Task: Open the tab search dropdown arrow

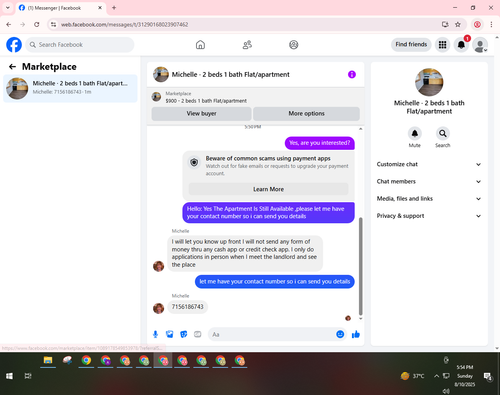Action: tap(8, 8)
